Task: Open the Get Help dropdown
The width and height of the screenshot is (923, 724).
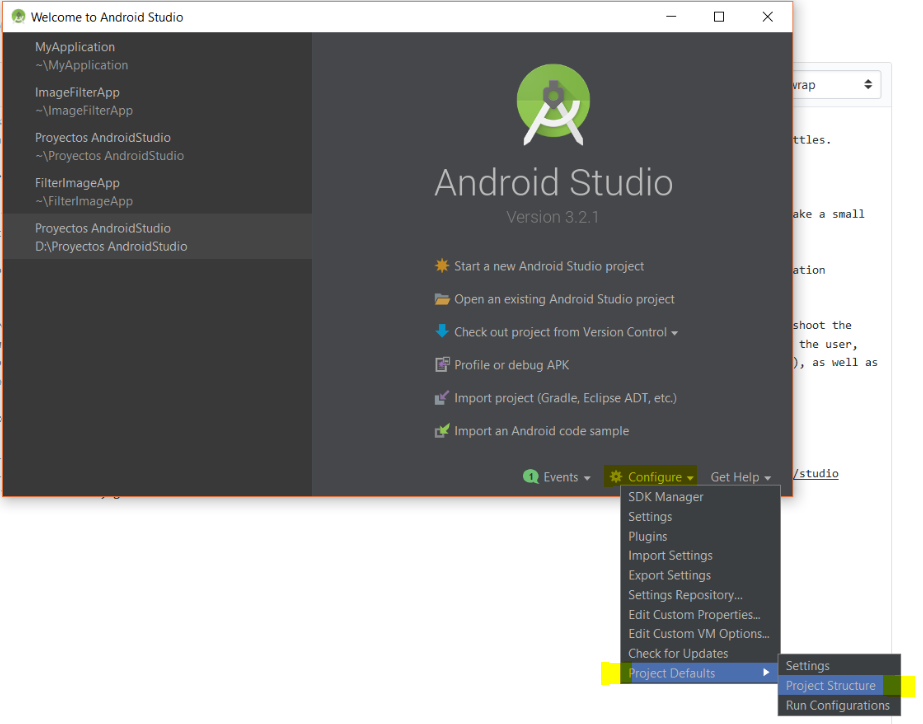Action: (741, 477)
